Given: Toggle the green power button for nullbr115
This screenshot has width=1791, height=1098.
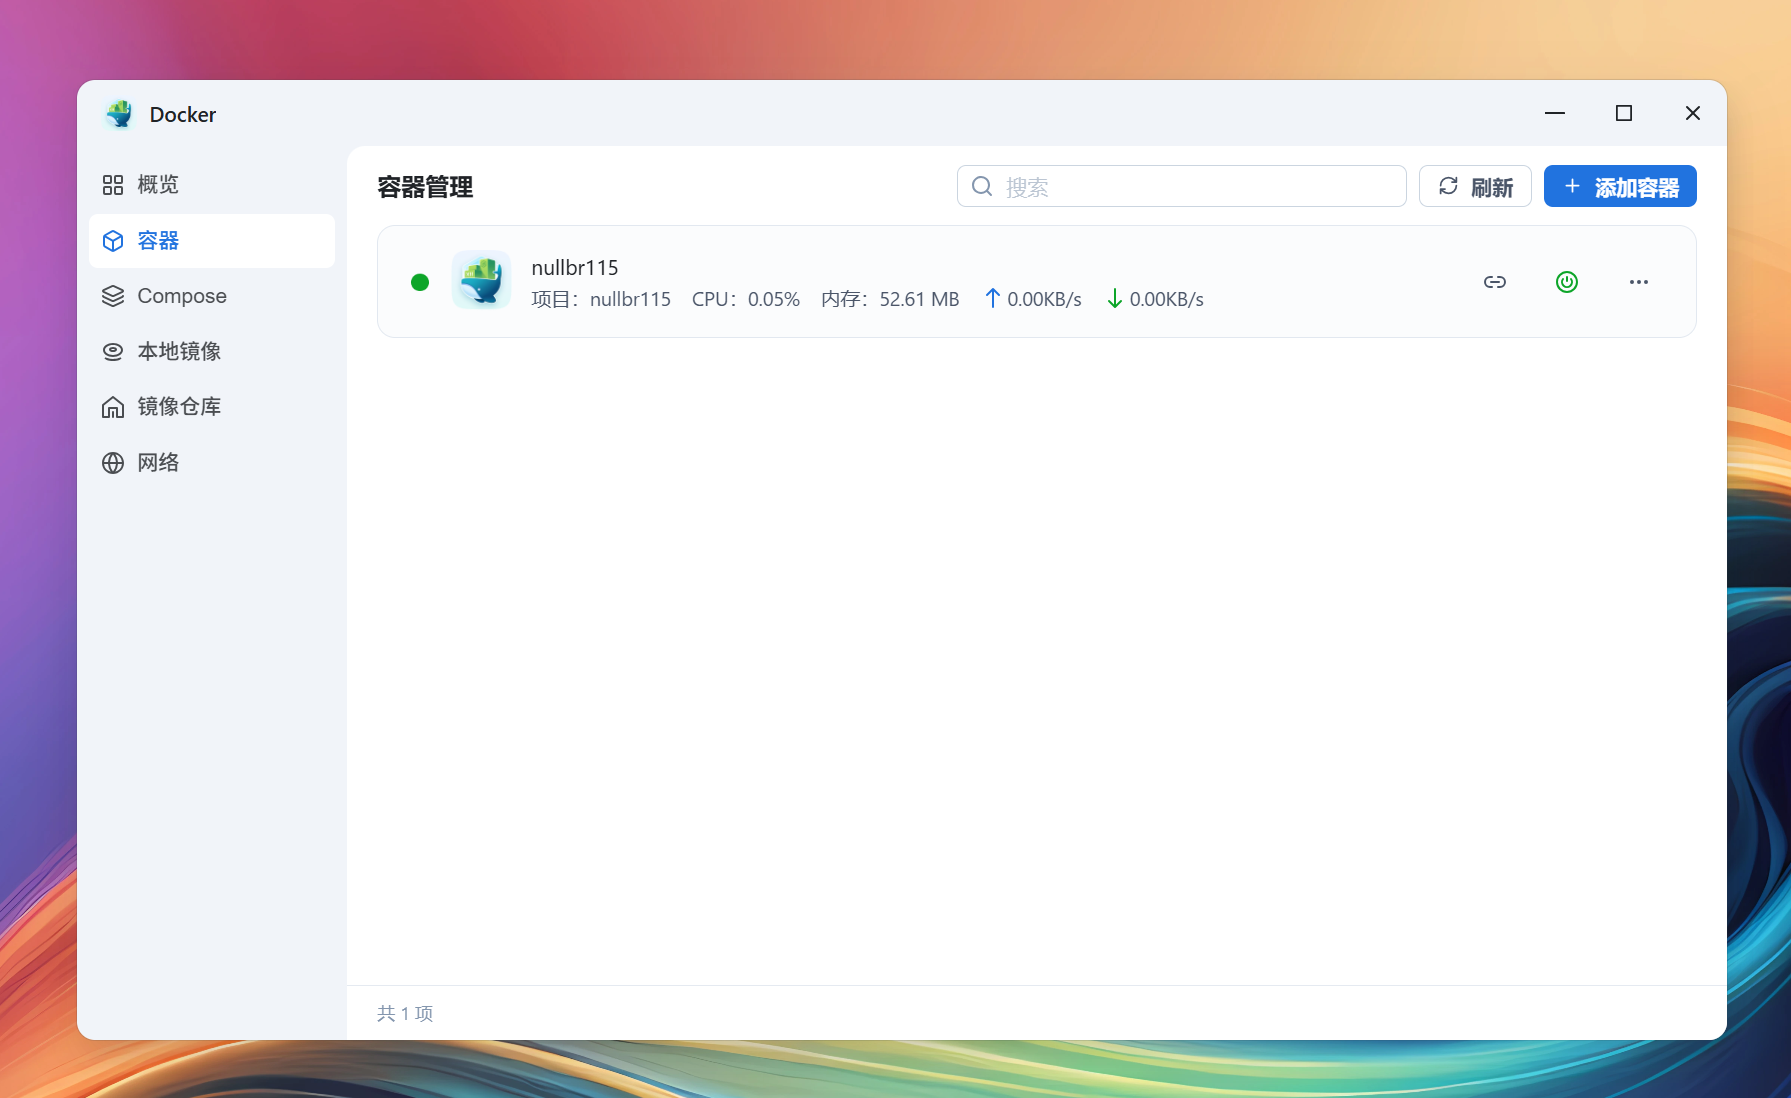Looking at the screenshot, I should (1566, 282).
